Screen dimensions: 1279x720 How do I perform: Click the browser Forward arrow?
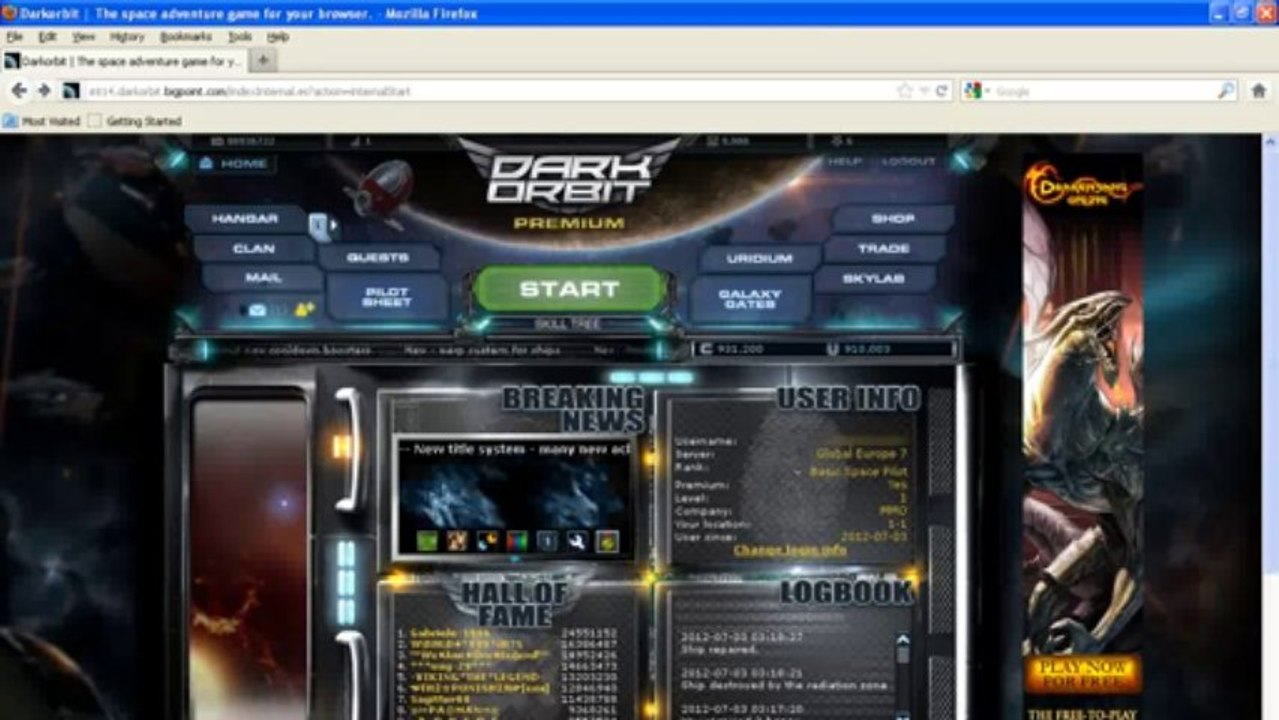tap(44, 91)
